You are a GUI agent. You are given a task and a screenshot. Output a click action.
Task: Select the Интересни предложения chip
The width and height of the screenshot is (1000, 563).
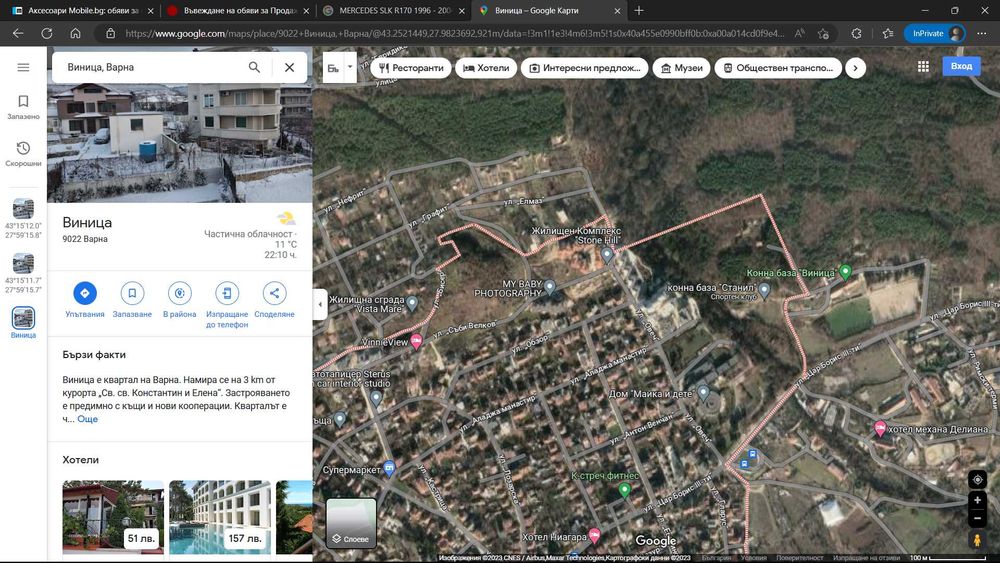click(585, 68)
